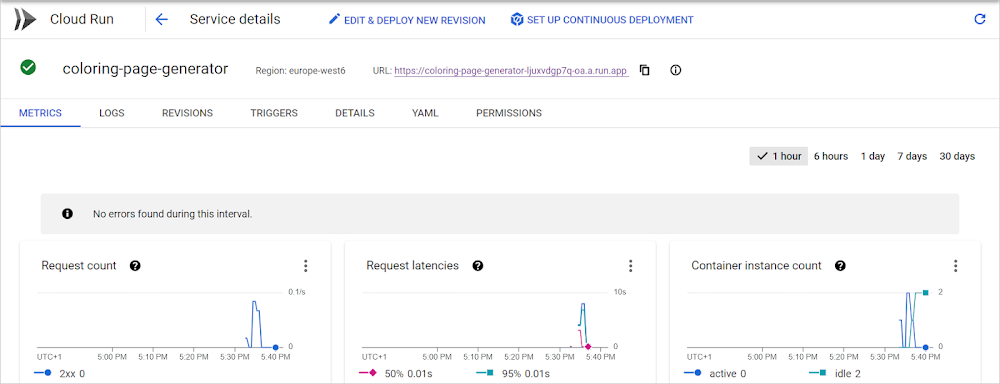Open the Logs tab
The width and height of the screenshot is (1000, 384).
coord(112,113)
